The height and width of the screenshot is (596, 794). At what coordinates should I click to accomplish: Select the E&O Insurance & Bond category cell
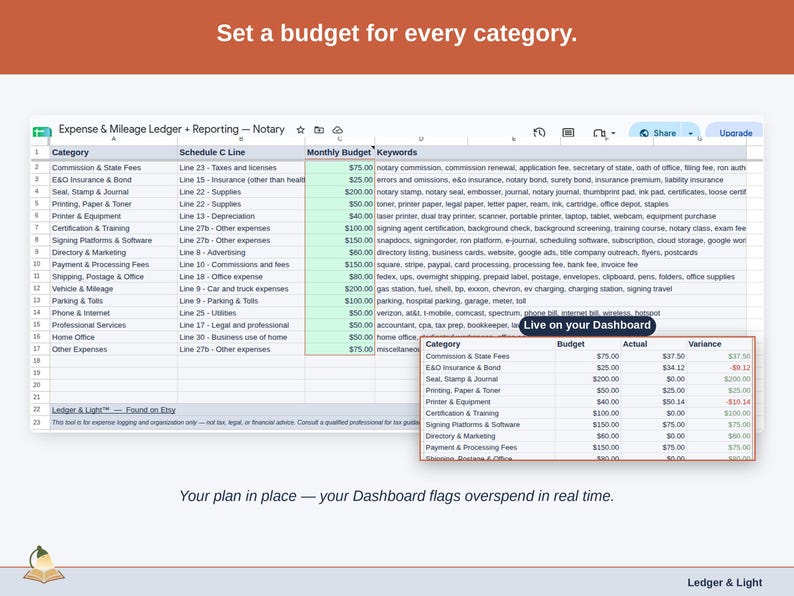click(x=114, y=180)
